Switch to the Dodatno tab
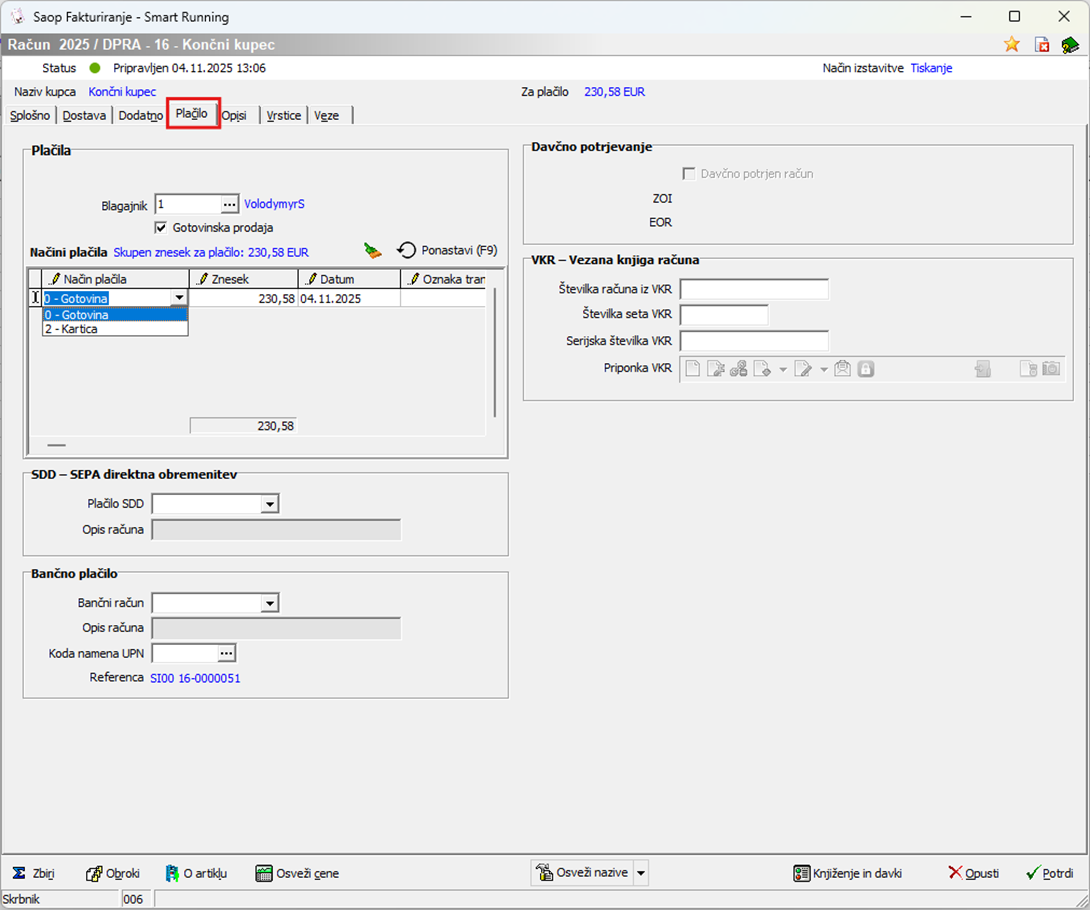The width and height of the screenshot is (1090, 910). [140, 115]
